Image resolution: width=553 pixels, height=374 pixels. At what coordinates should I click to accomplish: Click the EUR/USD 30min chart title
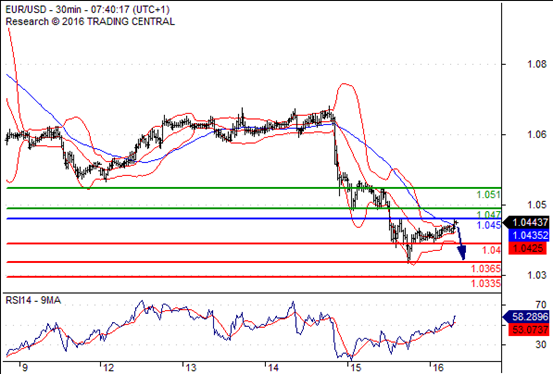point(87,10)
